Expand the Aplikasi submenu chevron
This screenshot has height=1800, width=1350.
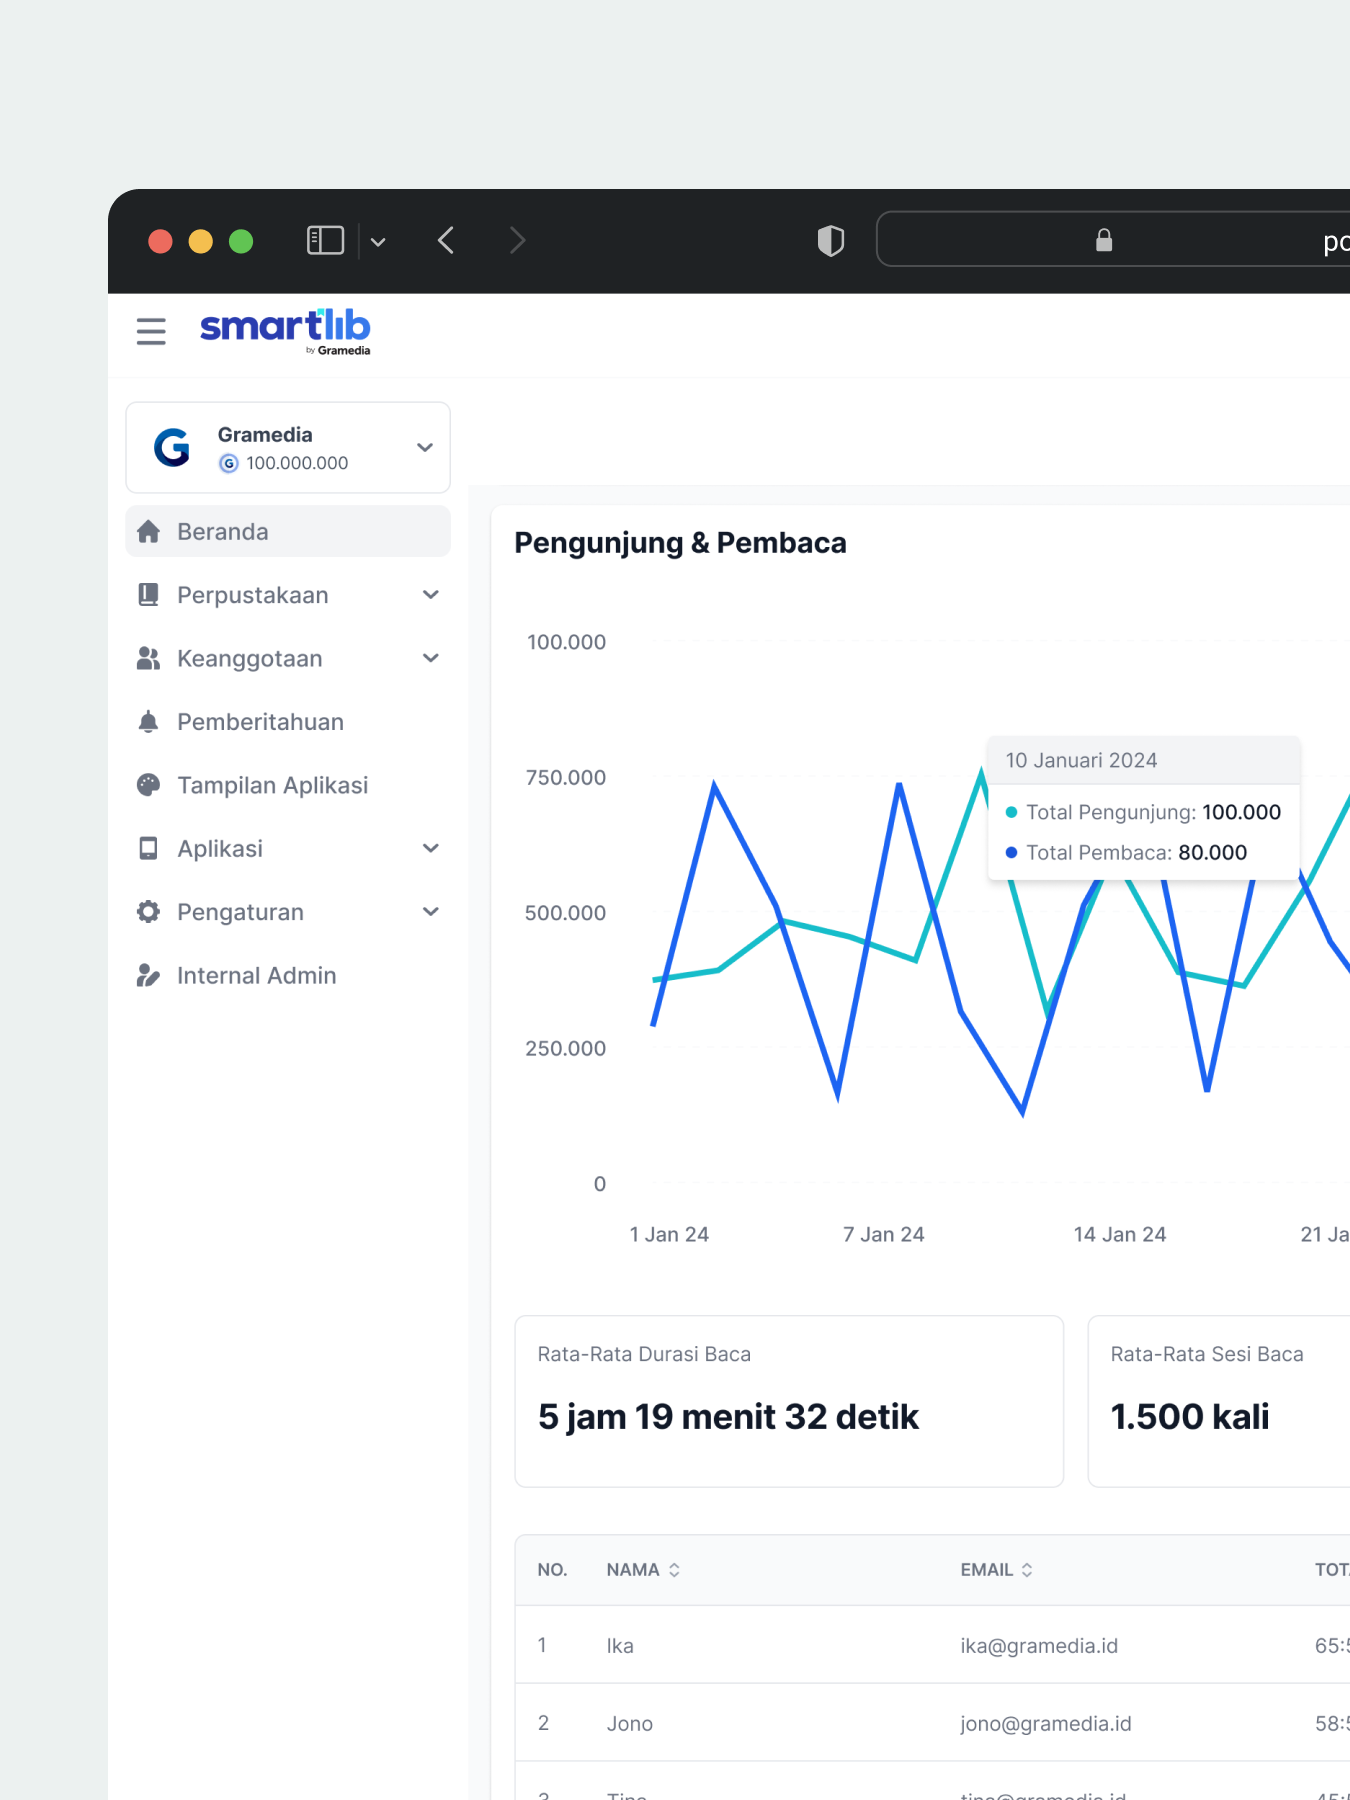[431, 848]
